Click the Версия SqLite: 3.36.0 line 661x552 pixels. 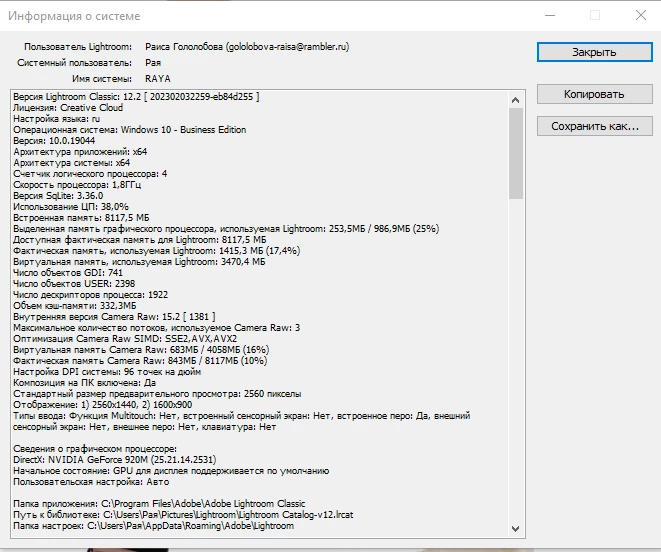coord(58,196)
